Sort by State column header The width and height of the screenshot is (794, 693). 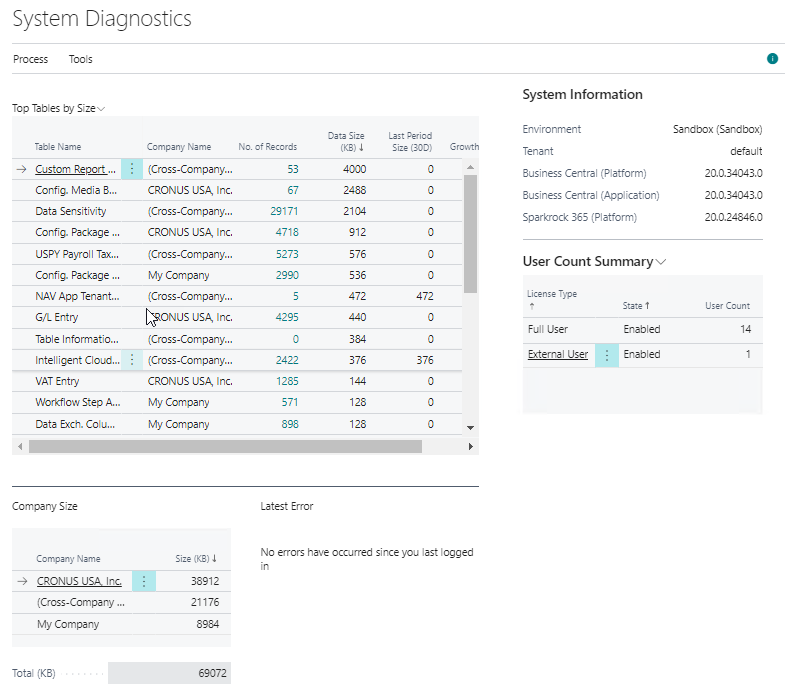(x=636, y=306)
